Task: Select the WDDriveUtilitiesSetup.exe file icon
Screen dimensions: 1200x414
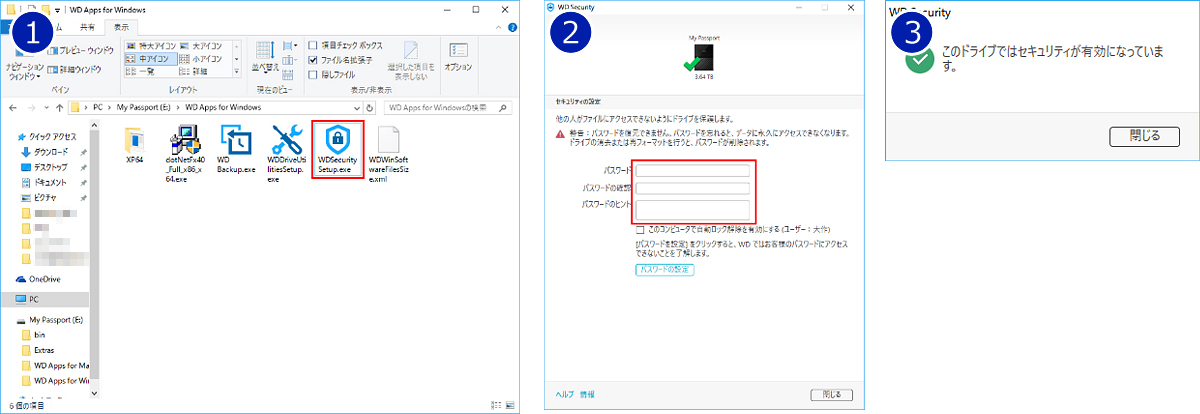Action: 287,139
